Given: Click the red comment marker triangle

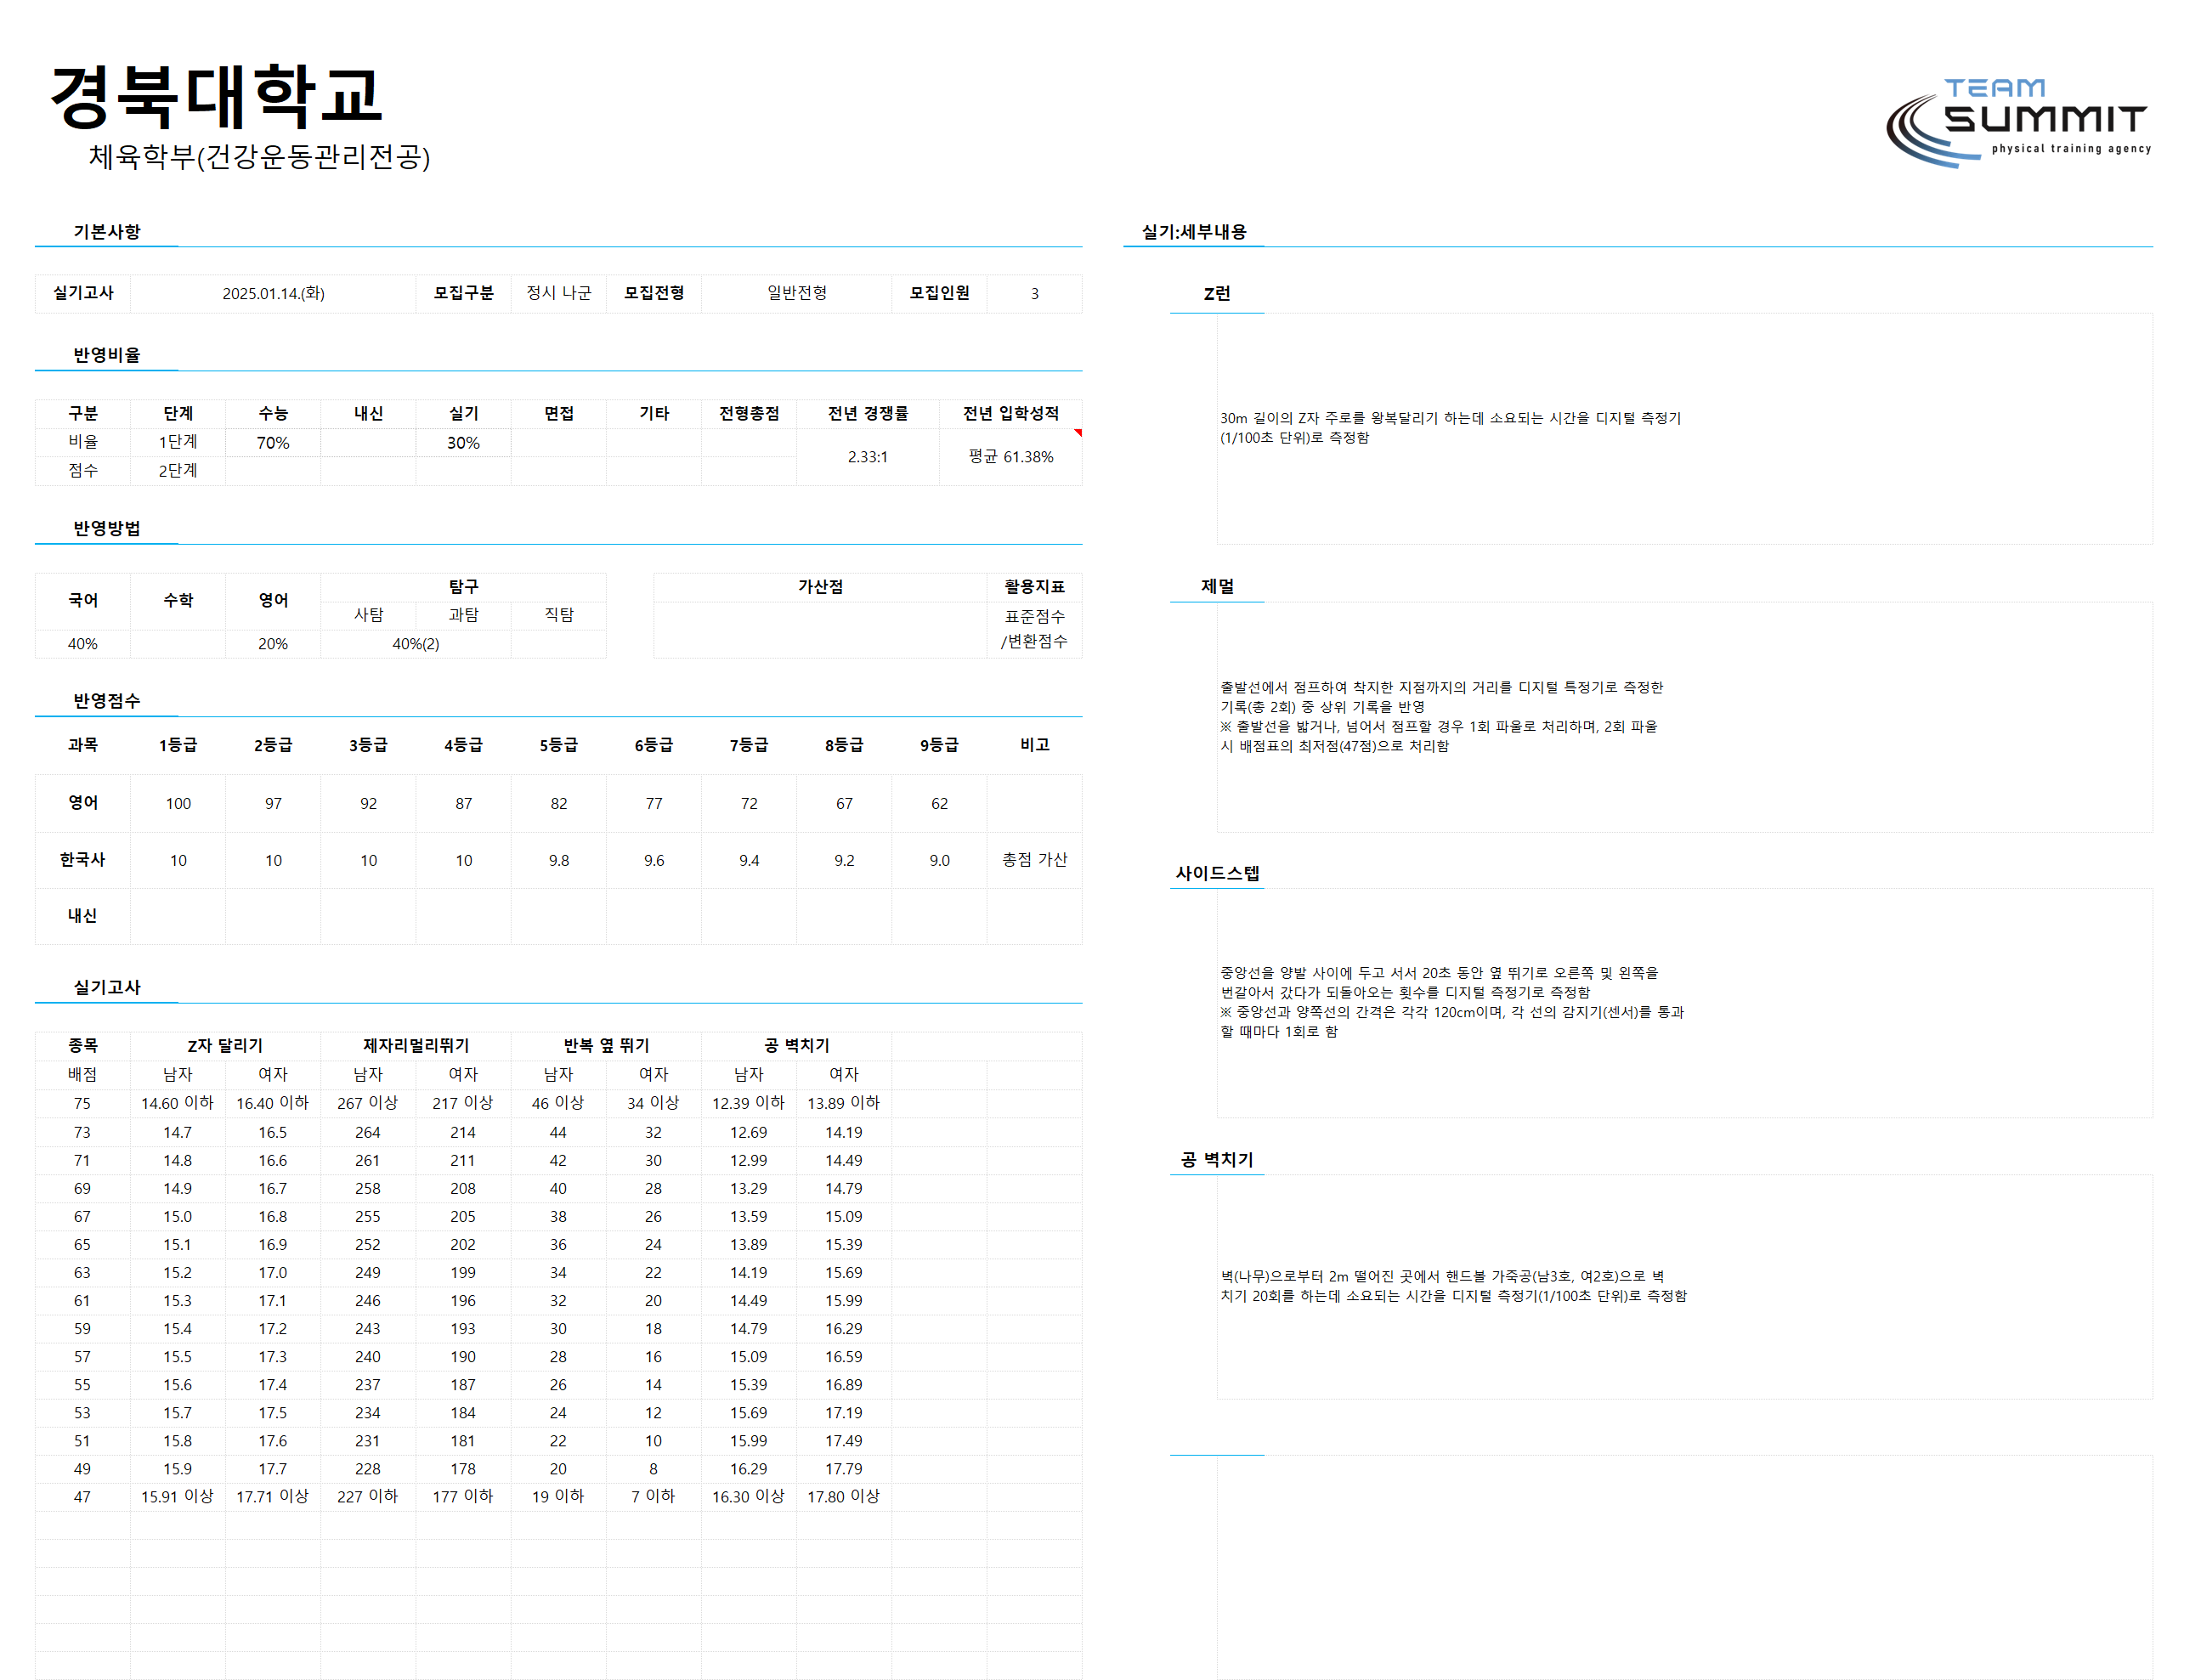Looking at the screenshot, I should pyautogui.click(x=1078, y=433).
